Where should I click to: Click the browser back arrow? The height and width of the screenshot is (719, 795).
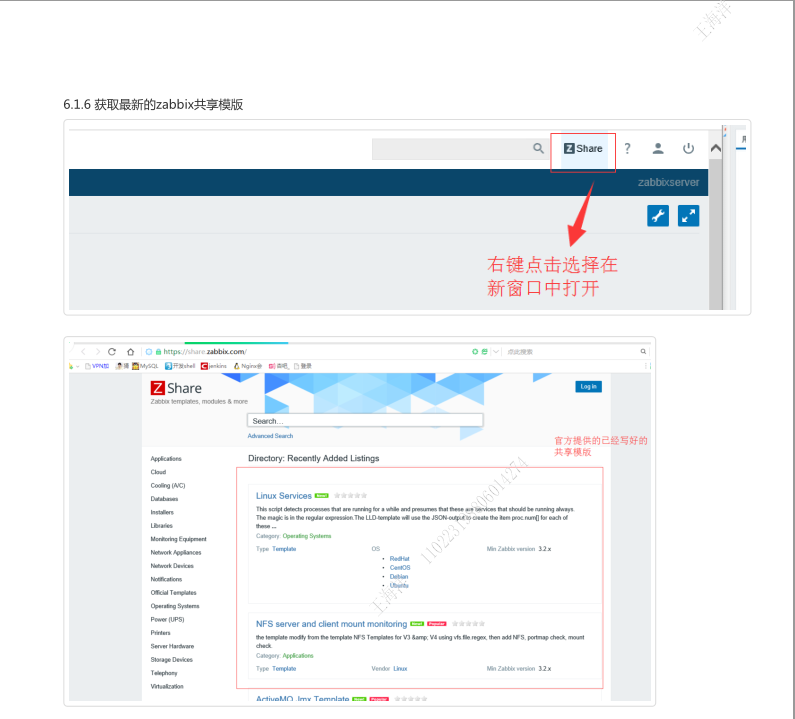pos(84,352)
